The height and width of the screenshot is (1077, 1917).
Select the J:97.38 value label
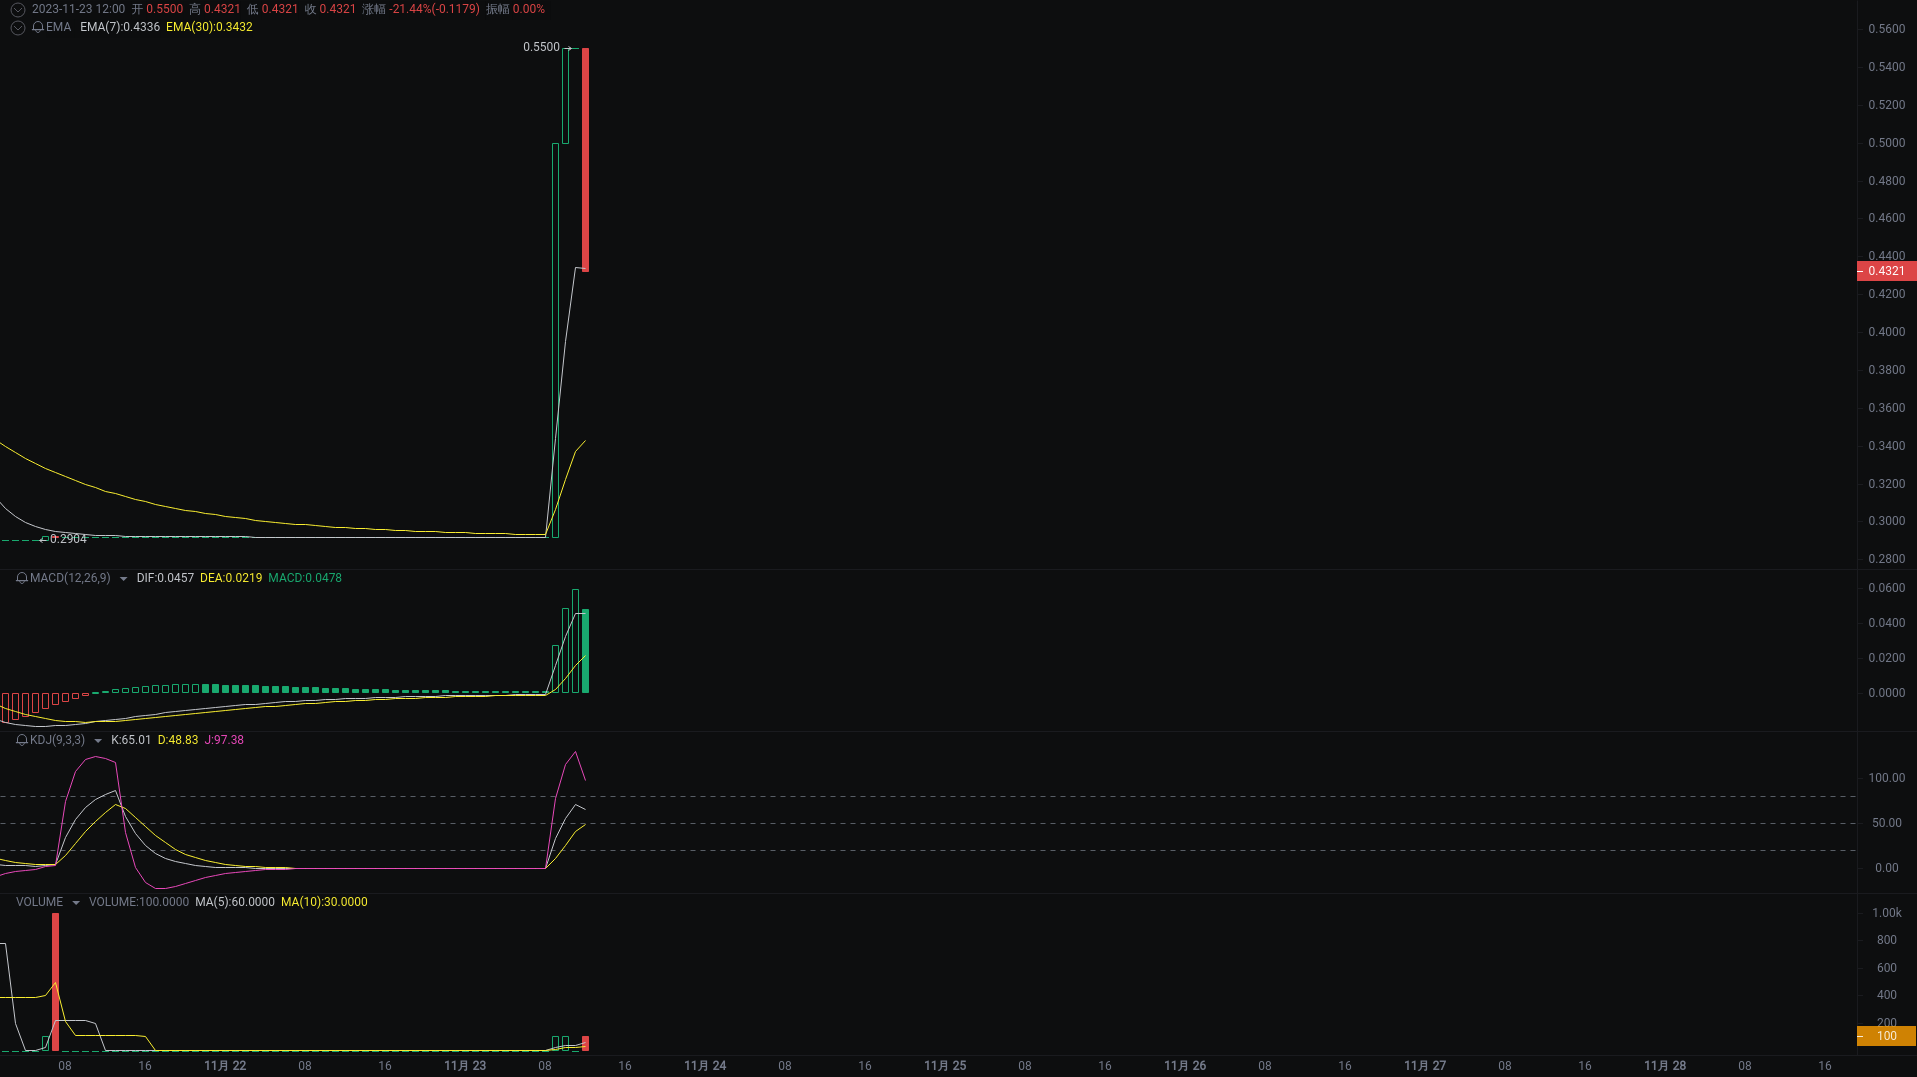point(224,740)
